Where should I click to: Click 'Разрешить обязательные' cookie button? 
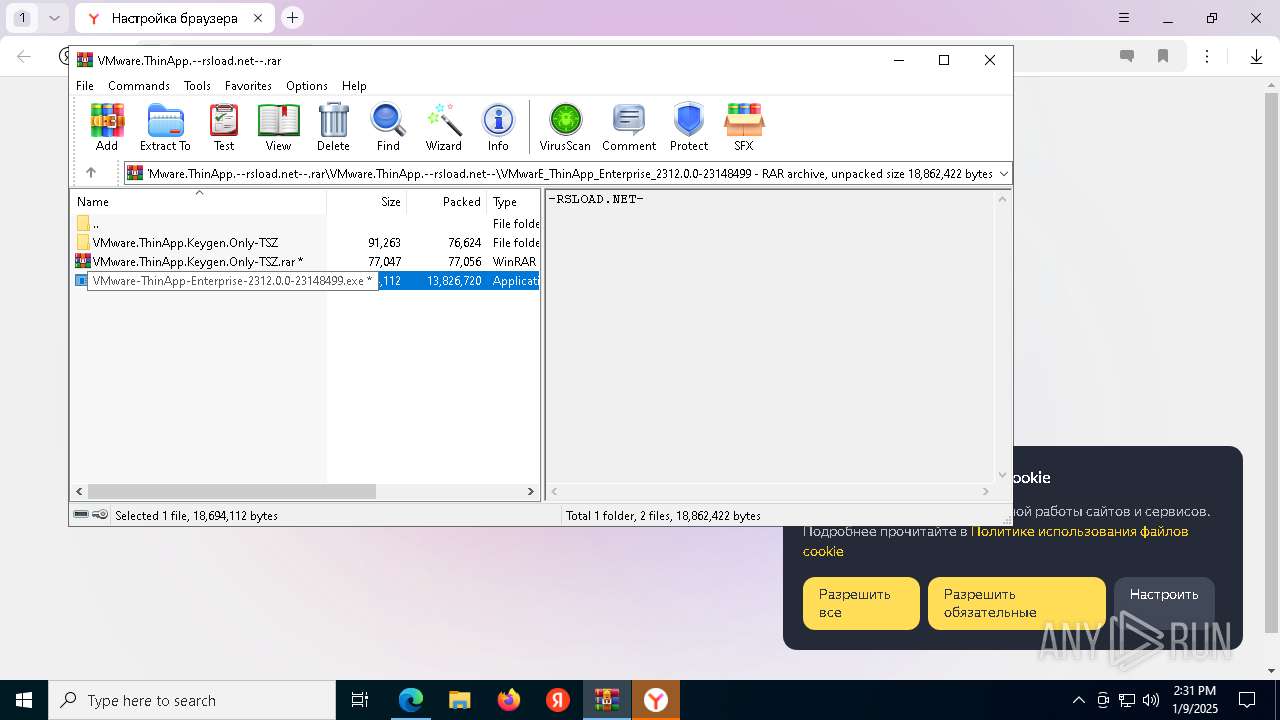coord(1017,603)
